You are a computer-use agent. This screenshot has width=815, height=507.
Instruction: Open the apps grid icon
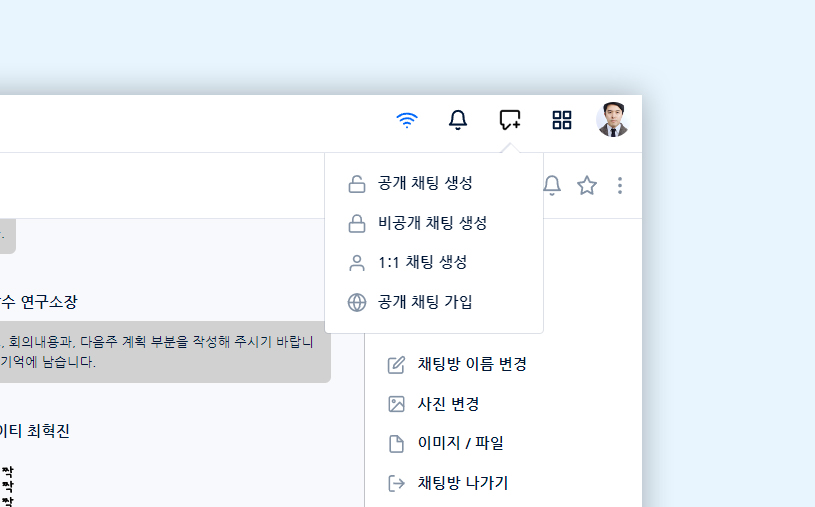(x=562, y=120)
